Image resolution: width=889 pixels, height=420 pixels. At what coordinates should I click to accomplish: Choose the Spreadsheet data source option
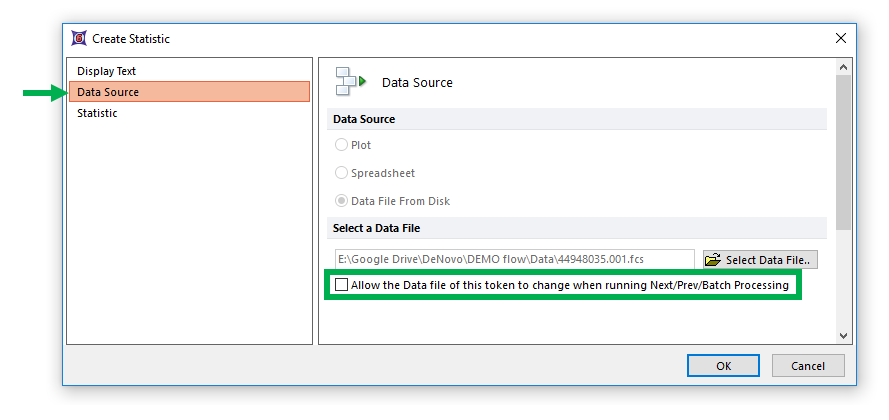tap(342, 173)
